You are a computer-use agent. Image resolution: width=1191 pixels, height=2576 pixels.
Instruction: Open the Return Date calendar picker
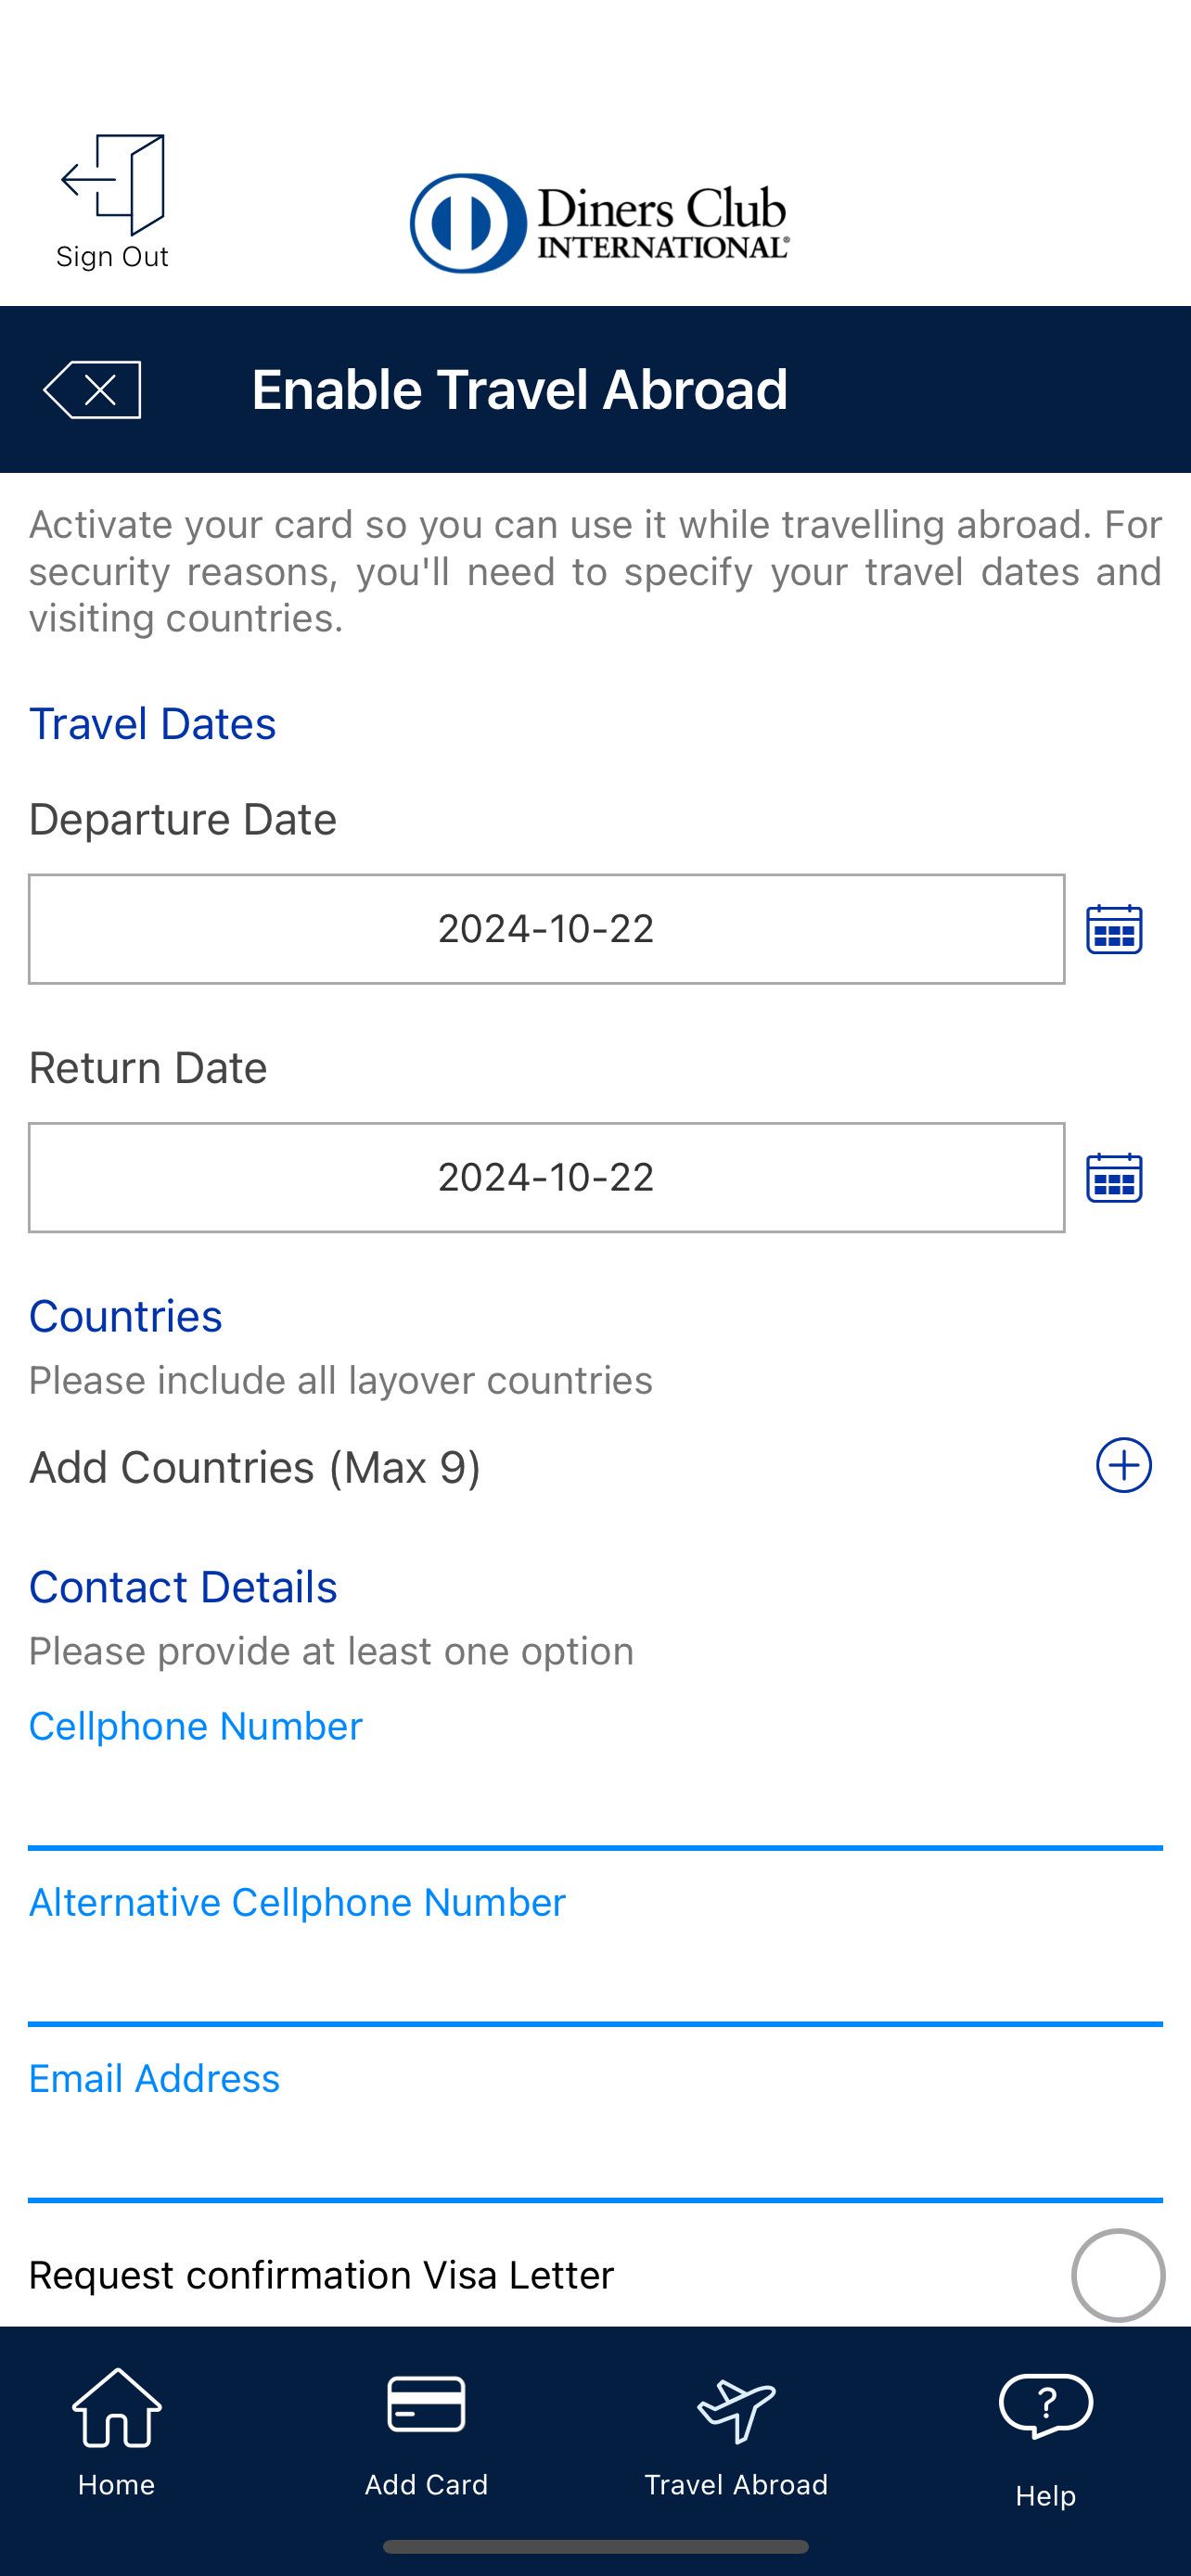click(1114, 1177)
